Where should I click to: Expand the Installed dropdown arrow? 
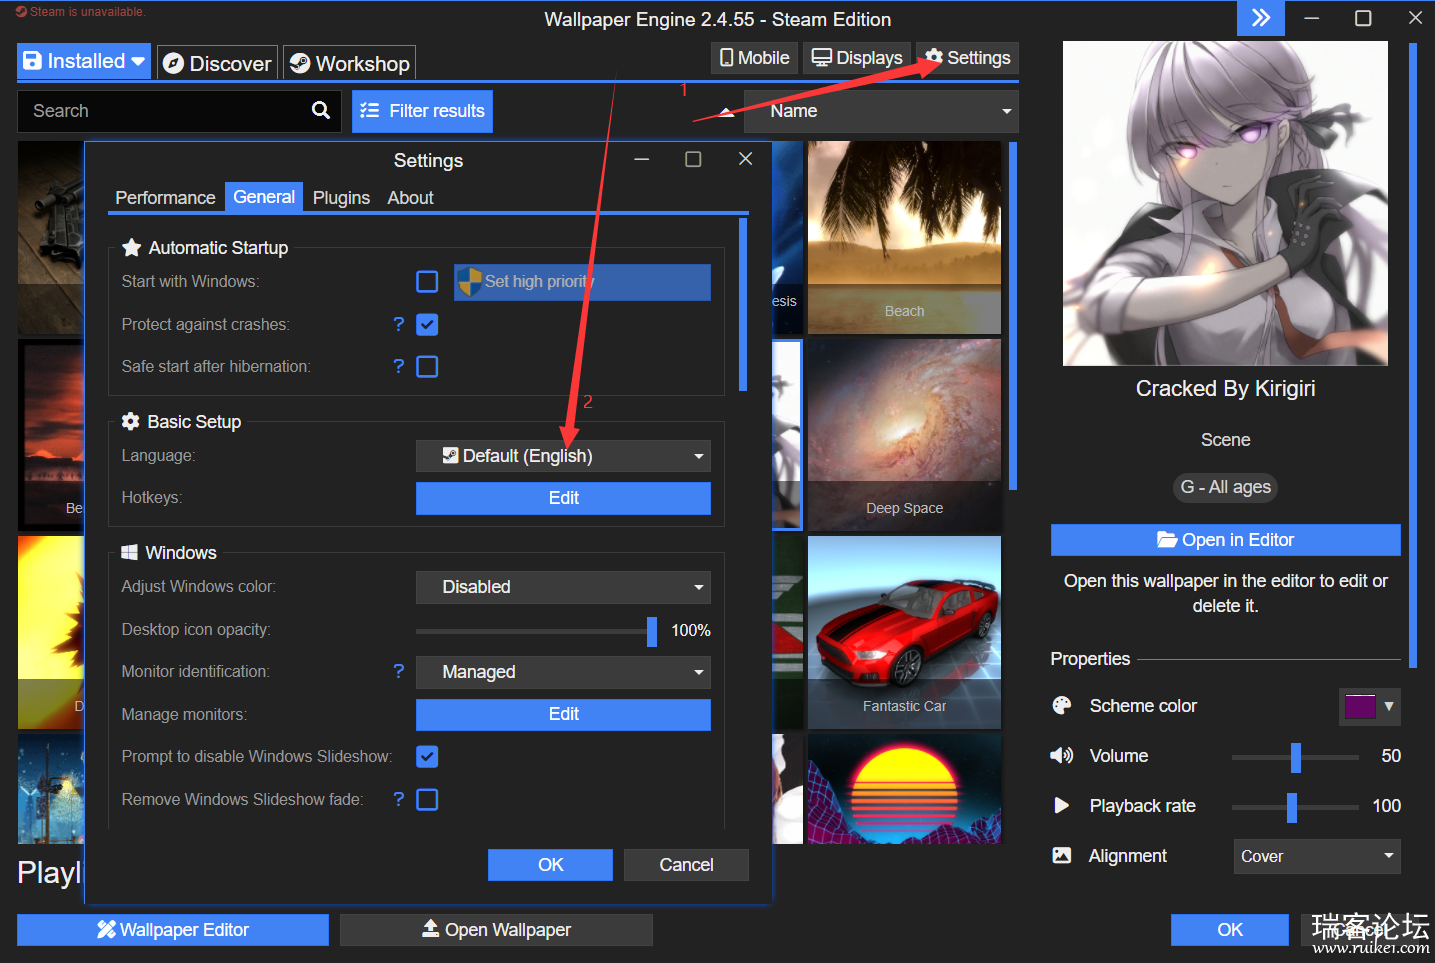click(x=138, y=61)
